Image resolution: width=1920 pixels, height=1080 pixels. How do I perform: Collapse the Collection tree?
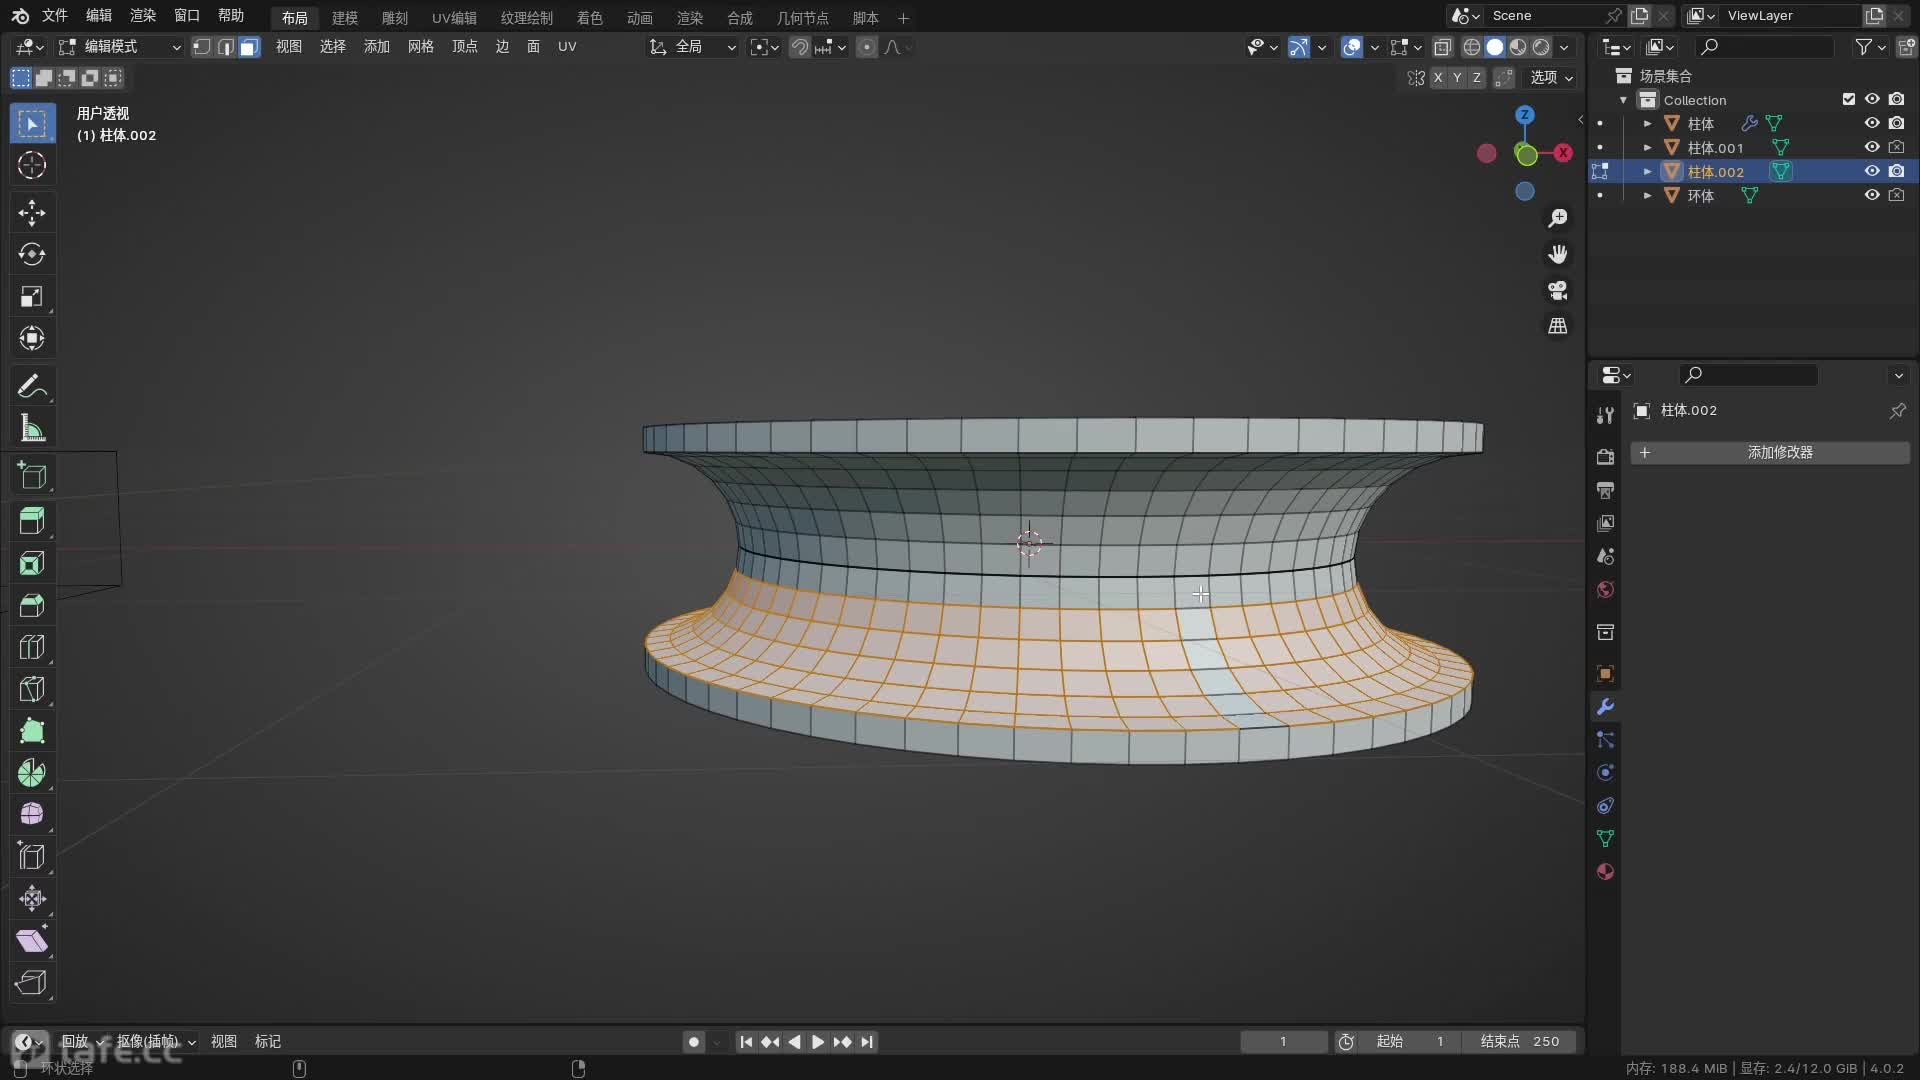pyautogui.click(x=1623, y=100)
